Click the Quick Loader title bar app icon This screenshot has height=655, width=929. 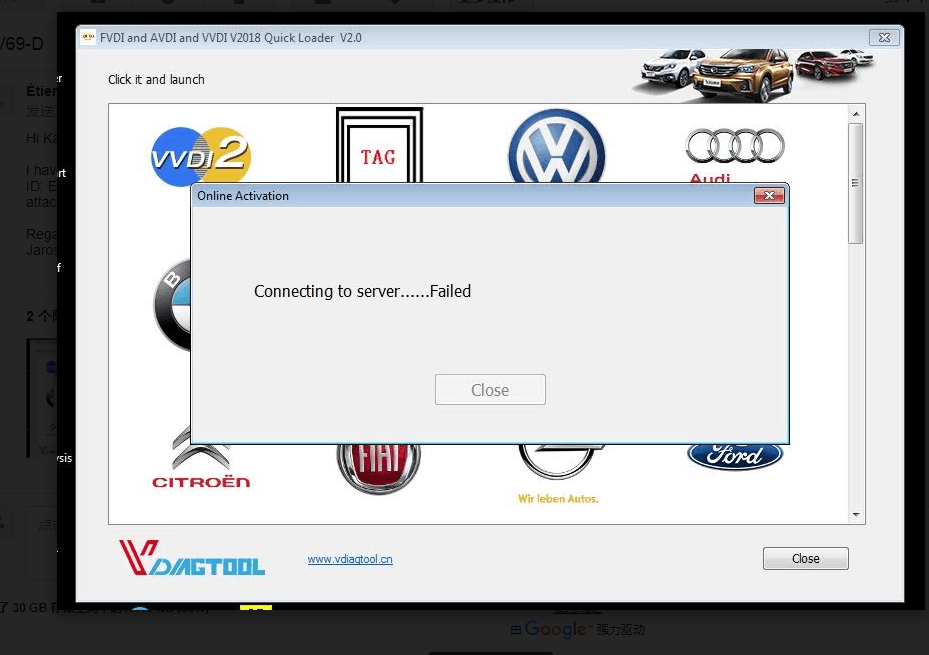[x=88, y=37]
